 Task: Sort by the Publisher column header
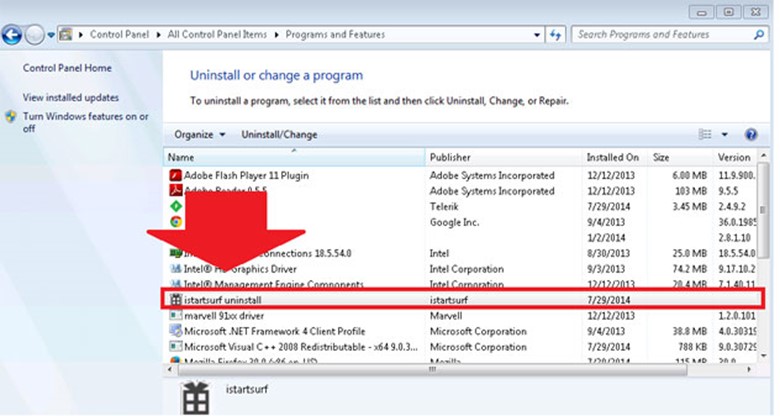point(502,157)
